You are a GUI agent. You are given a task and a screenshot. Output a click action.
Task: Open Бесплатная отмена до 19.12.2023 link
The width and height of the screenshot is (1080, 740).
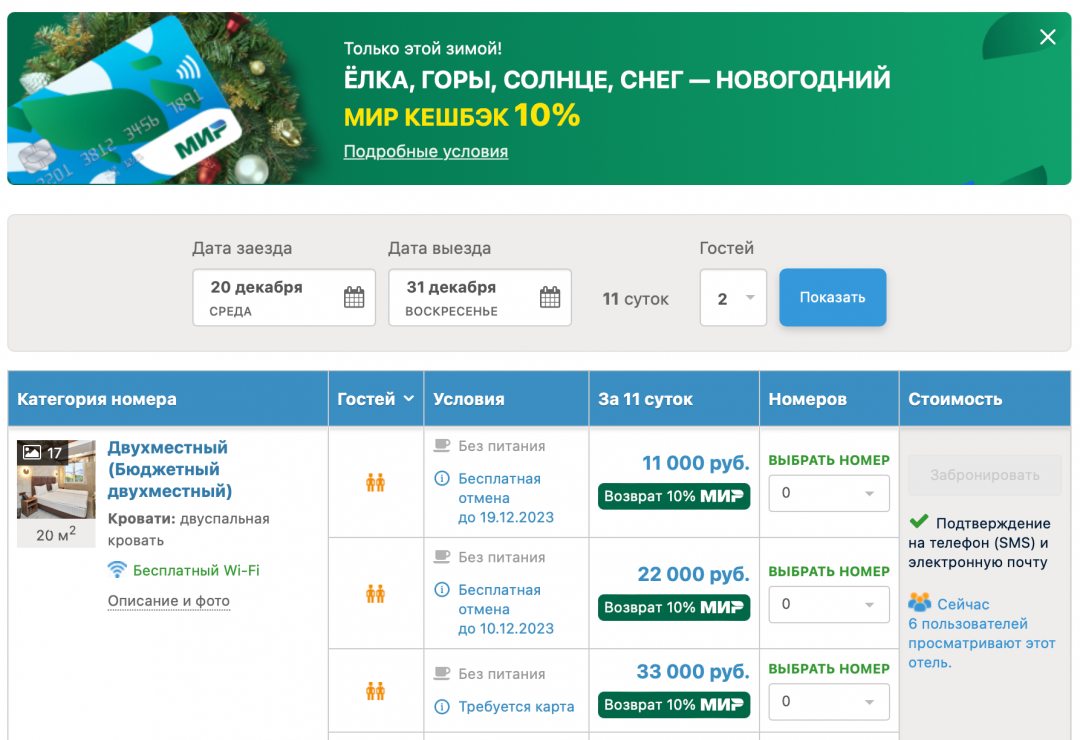[506, 498]
